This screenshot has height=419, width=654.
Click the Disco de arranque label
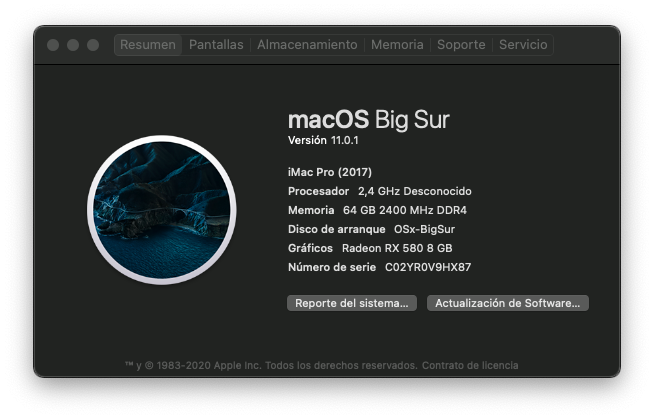coord(337,229)
